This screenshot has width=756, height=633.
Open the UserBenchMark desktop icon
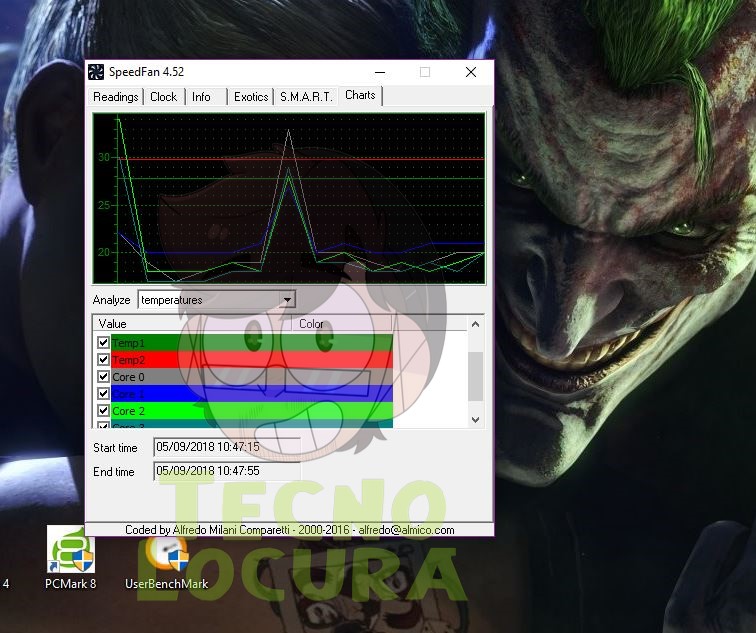click(167, 562)
